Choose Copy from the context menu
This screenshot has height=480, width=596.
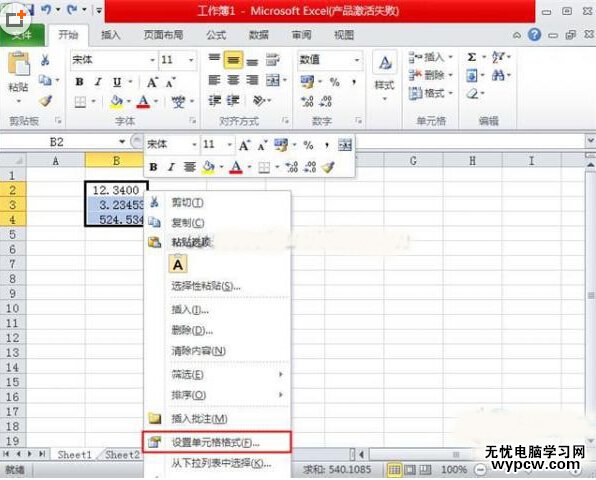(x=217, y=222)
